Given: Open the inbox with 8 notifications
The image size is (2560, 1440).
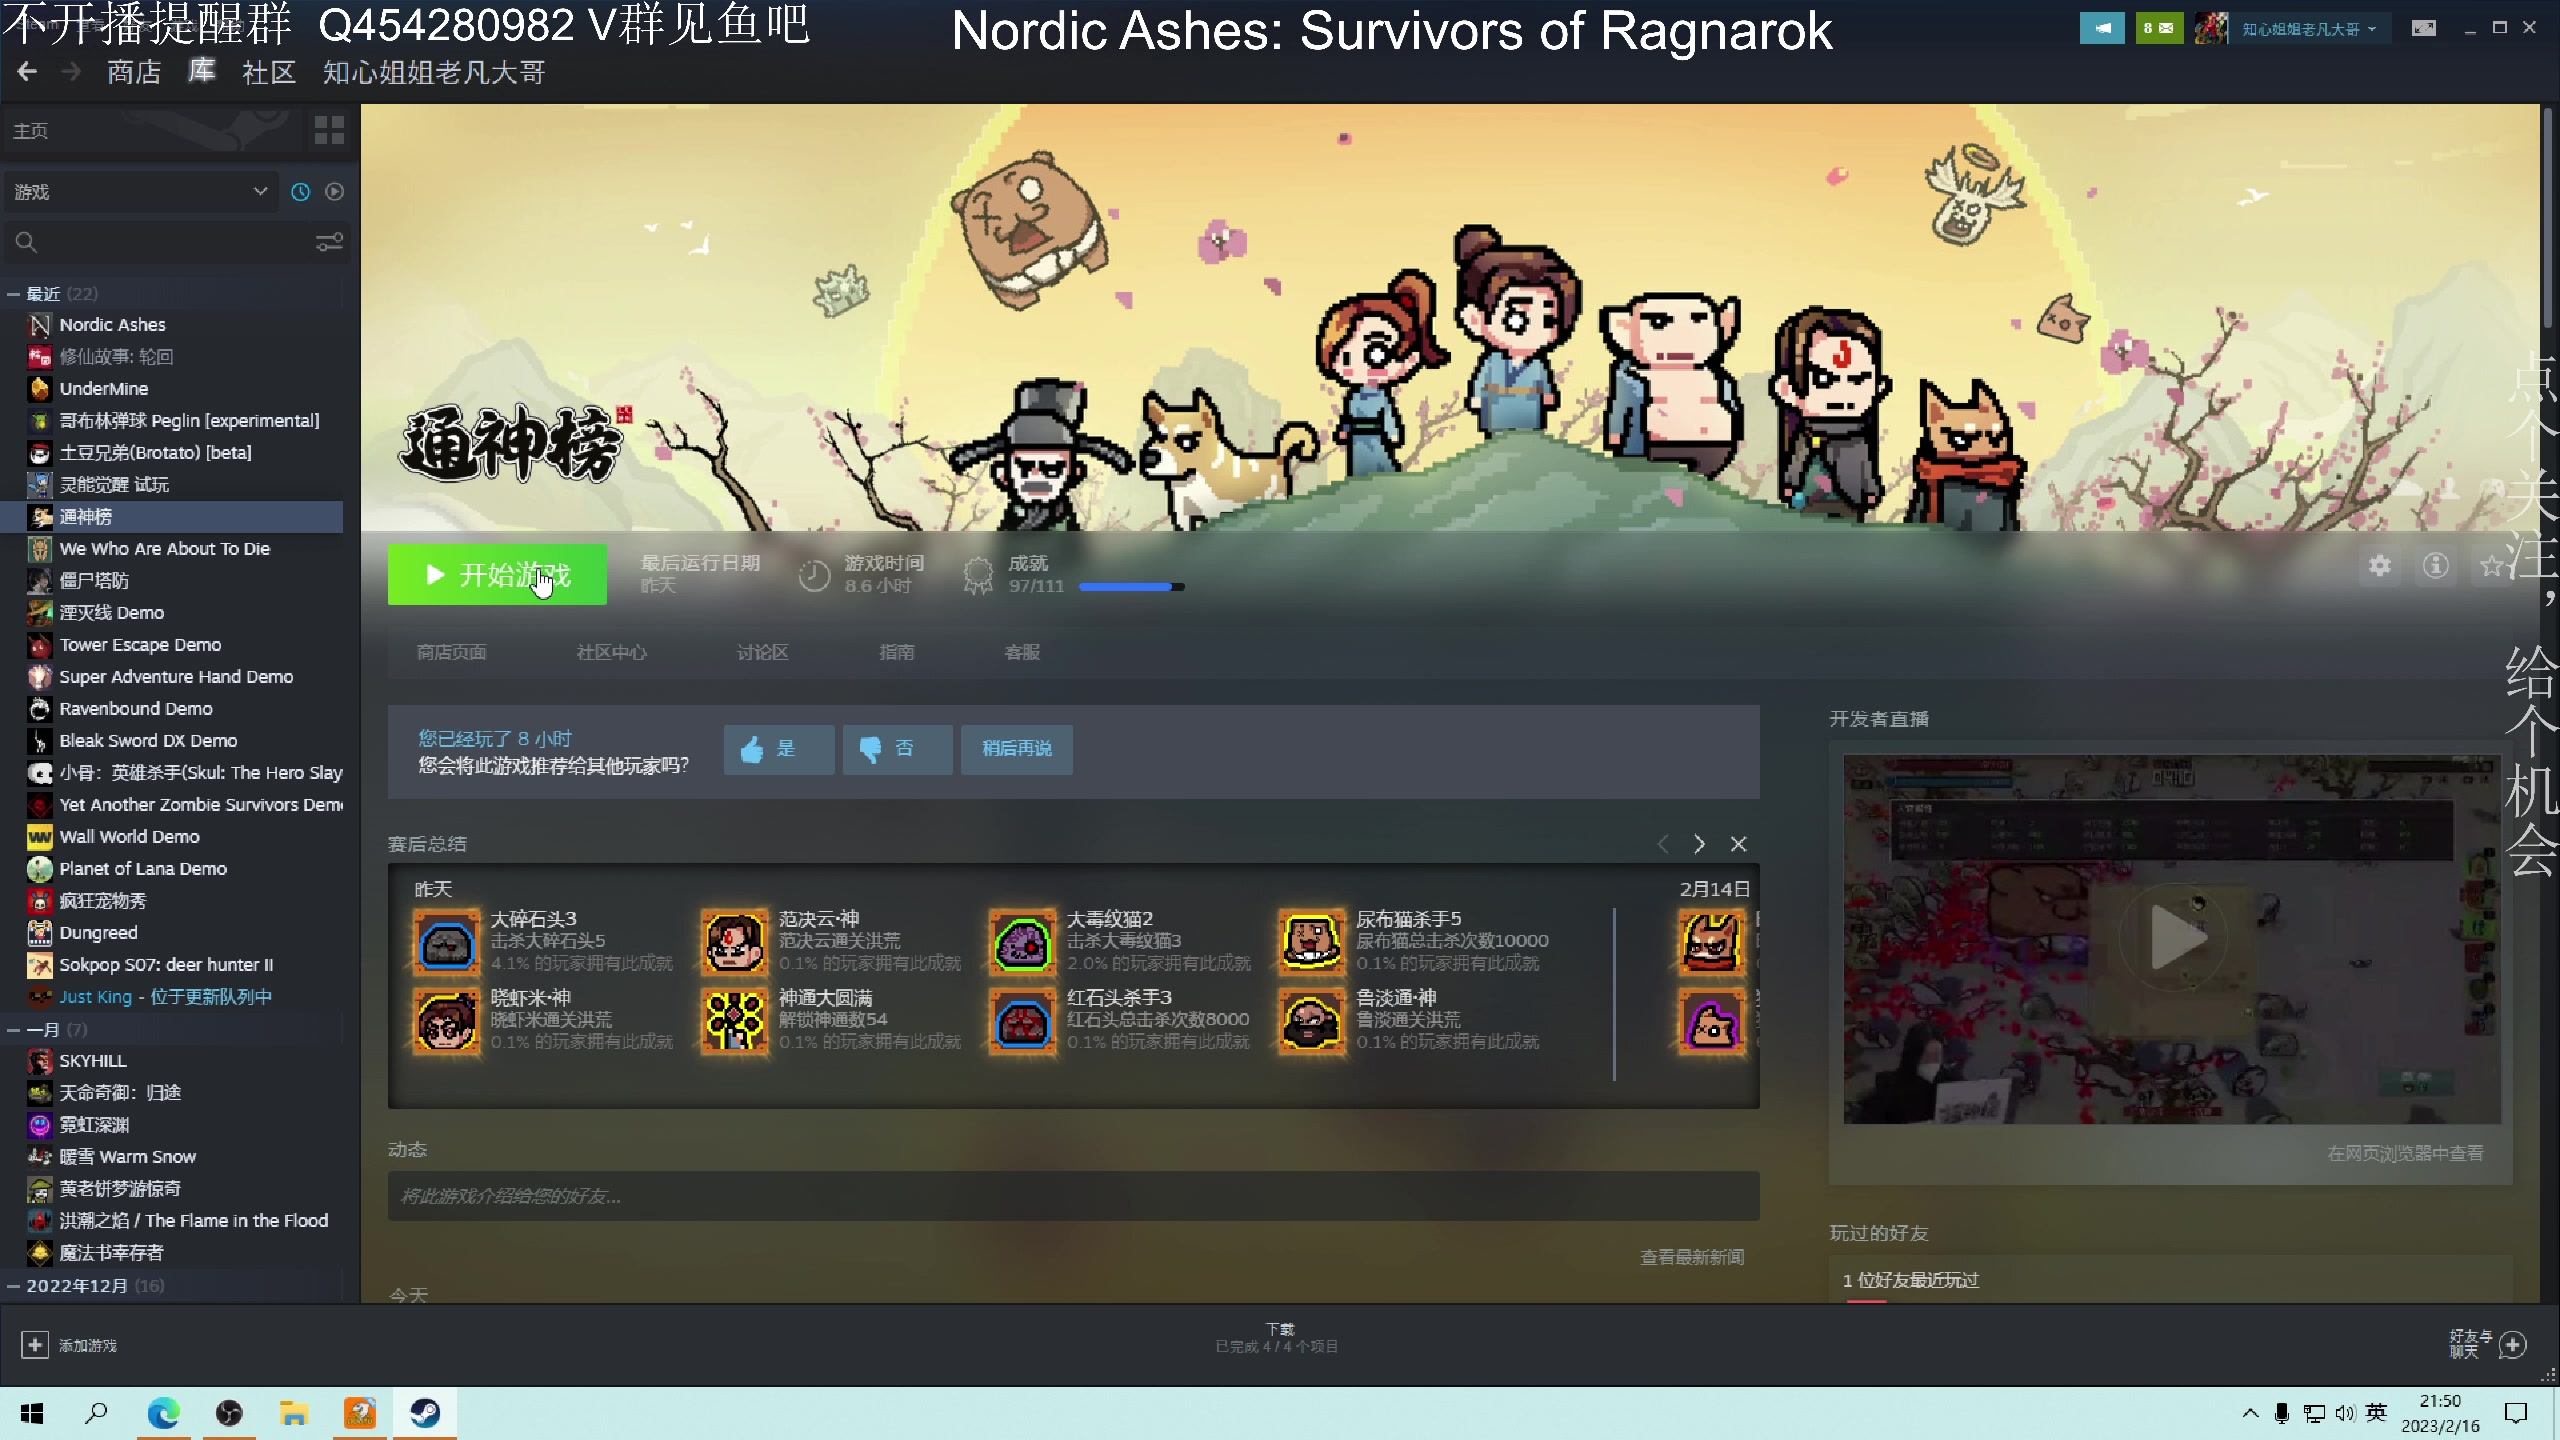Looking at the screenshot, I should (x=2159, y=28).
